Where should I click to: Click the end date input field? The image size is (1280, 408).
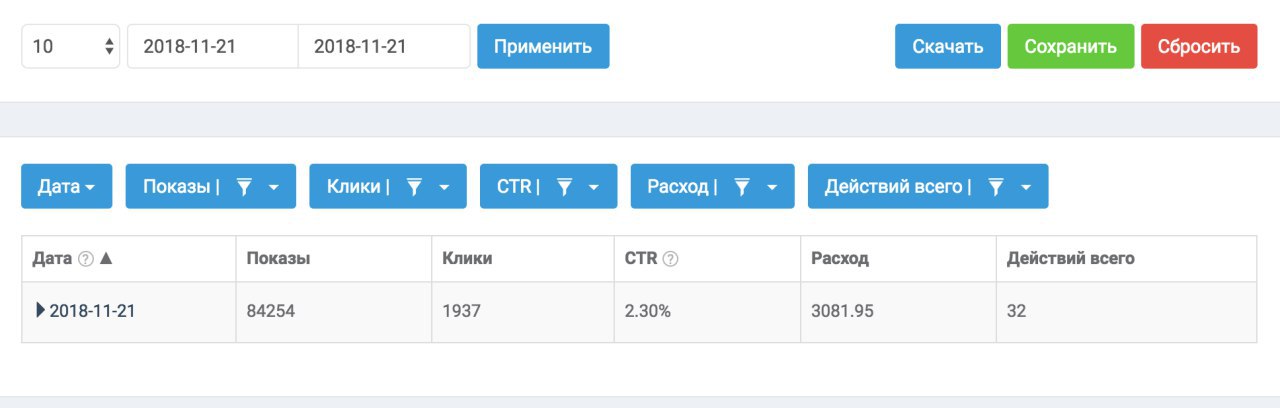384,46
